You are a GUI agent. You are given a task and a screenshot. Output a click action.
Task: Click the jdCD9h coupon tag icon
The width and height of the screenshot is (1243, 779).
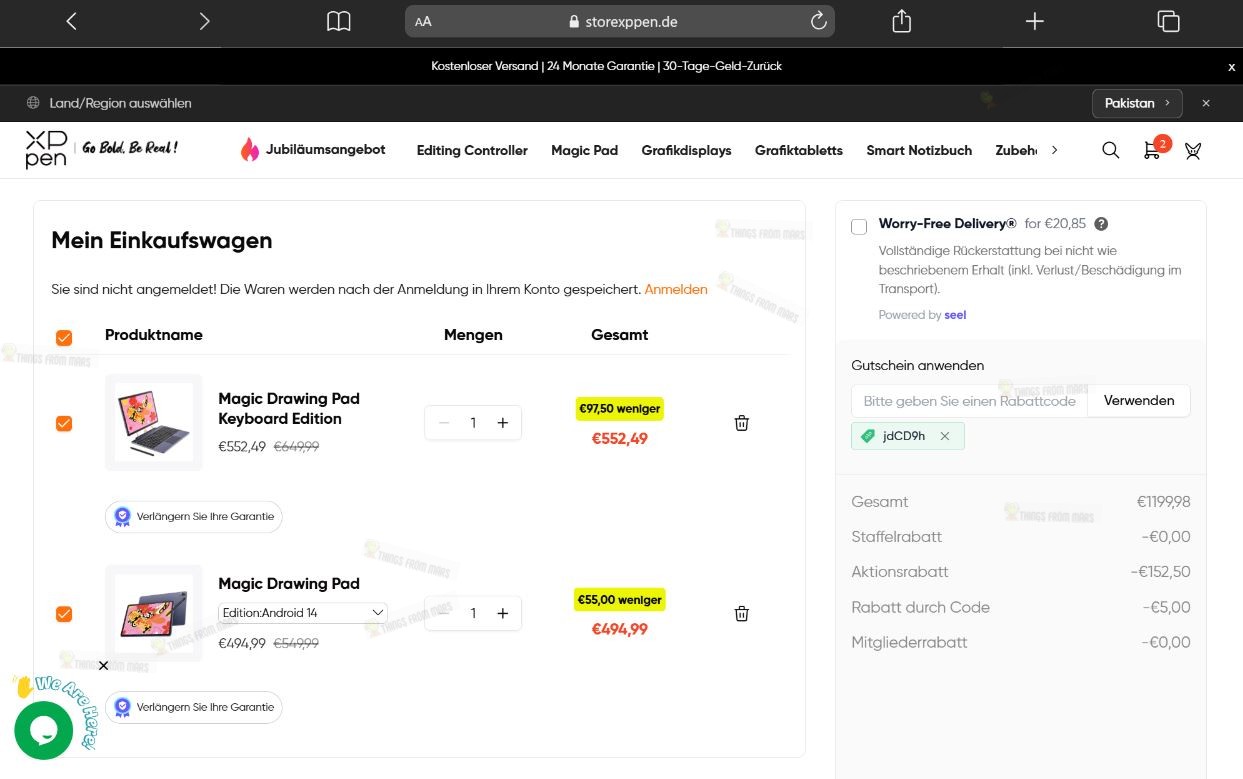[867, 436]
